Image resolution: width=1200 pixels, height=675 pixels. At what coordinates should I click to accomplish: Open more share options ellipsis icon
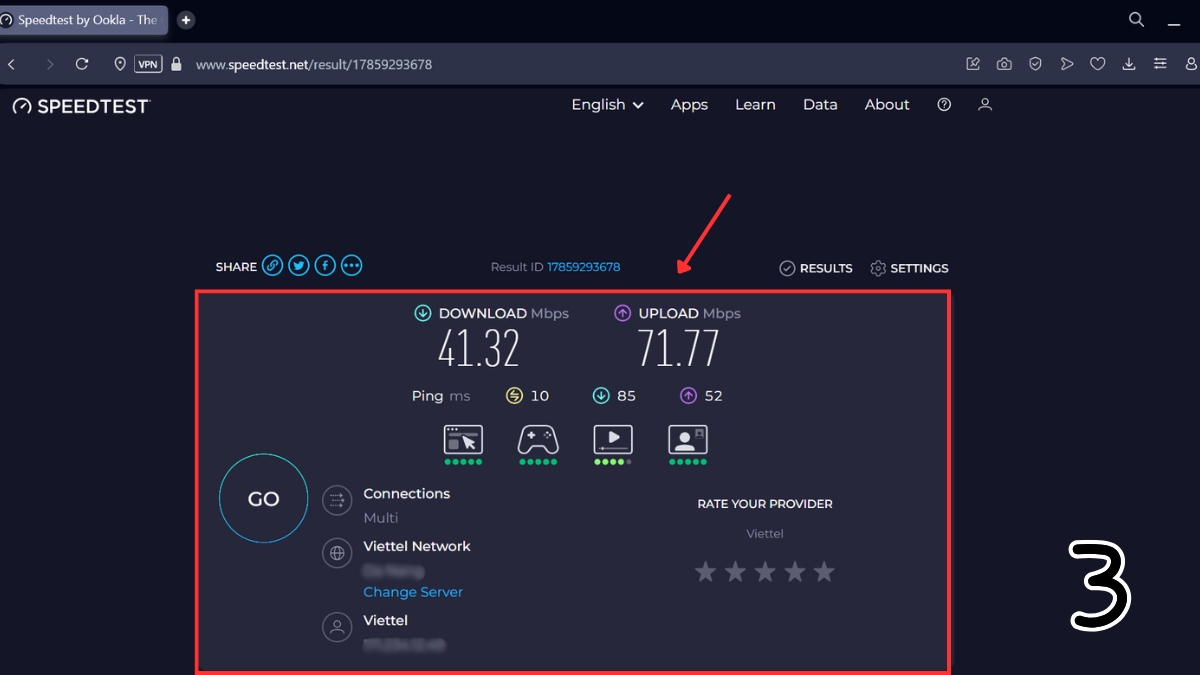tap(351, 266)
